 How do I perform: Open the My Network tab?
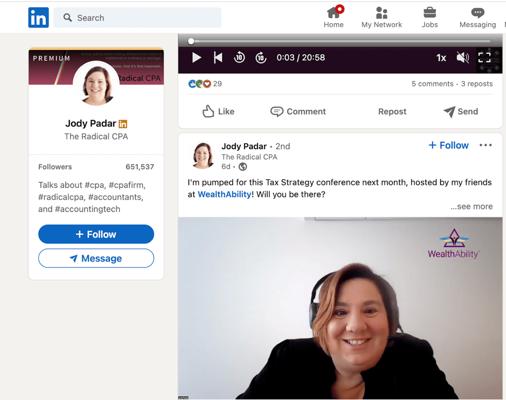coord(382,17)
